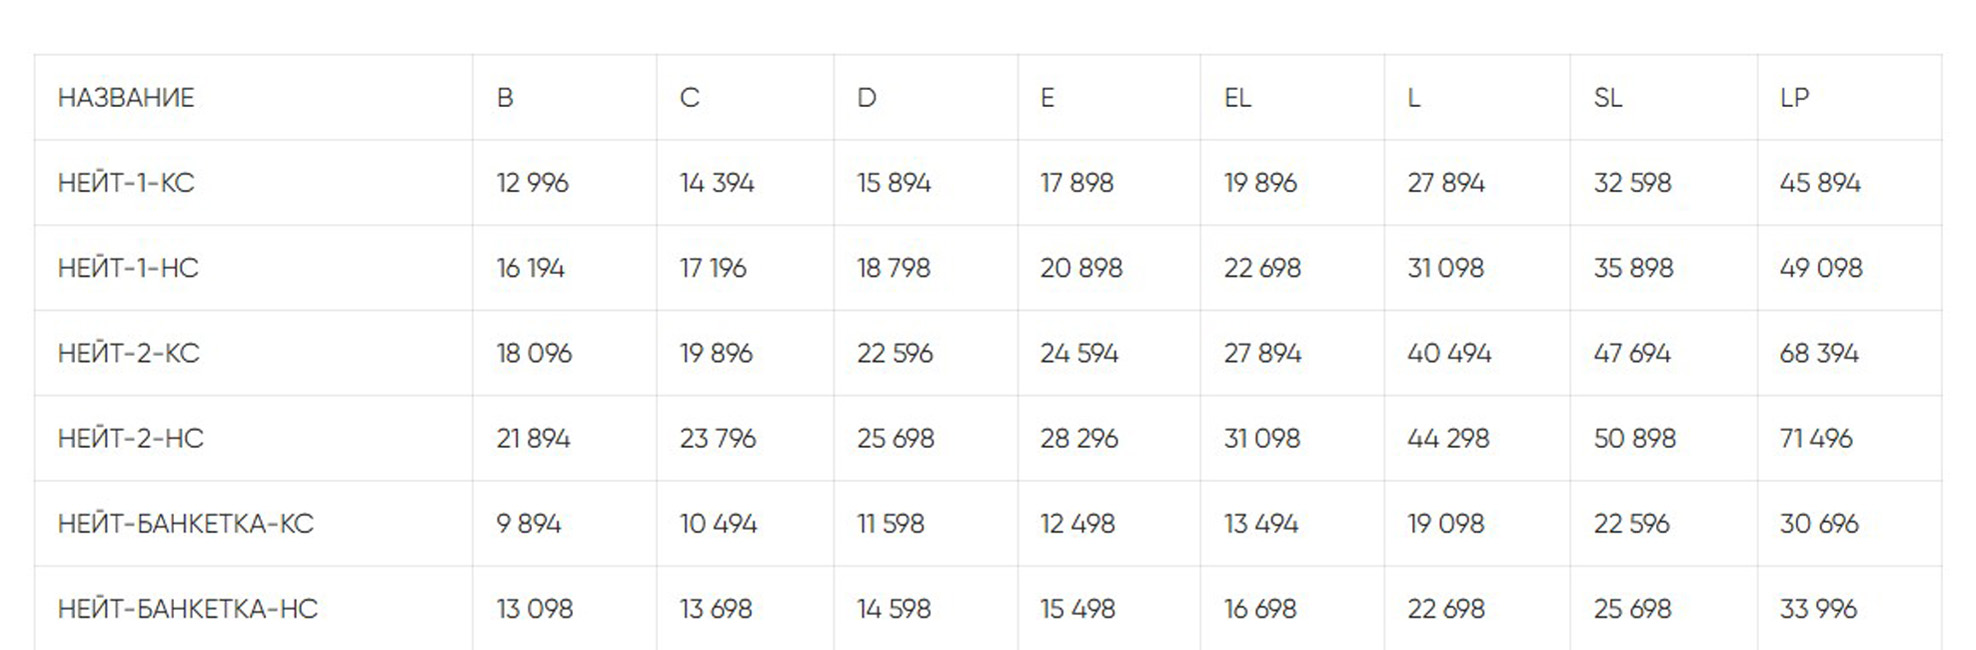
Task: Click the SL column header
Action: pyautogui.click(x=1607, y=98)
